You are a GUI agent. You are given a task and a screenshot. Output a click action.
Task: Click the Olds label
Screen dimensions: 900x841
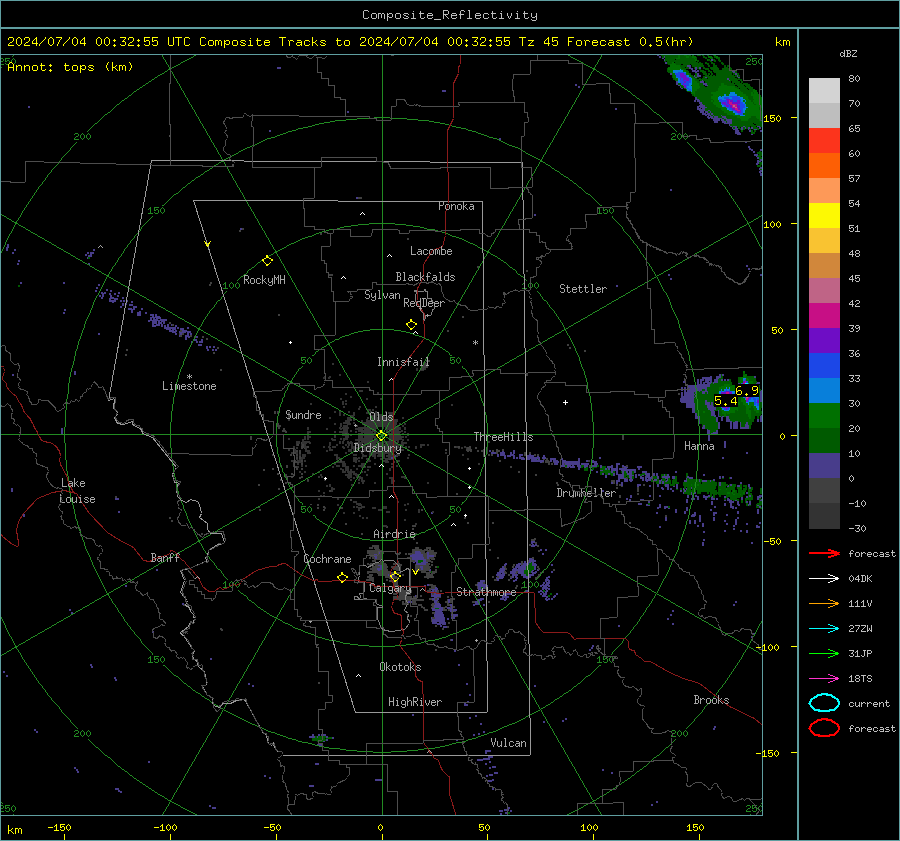click(381, 417)
